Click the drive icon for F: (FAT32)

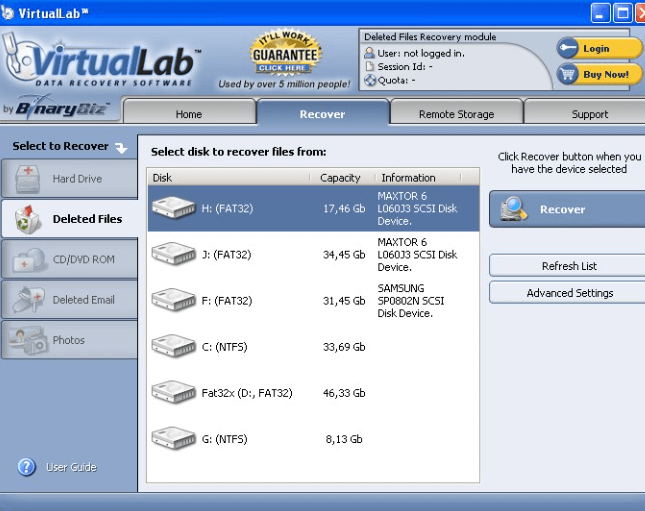[173, 300]
